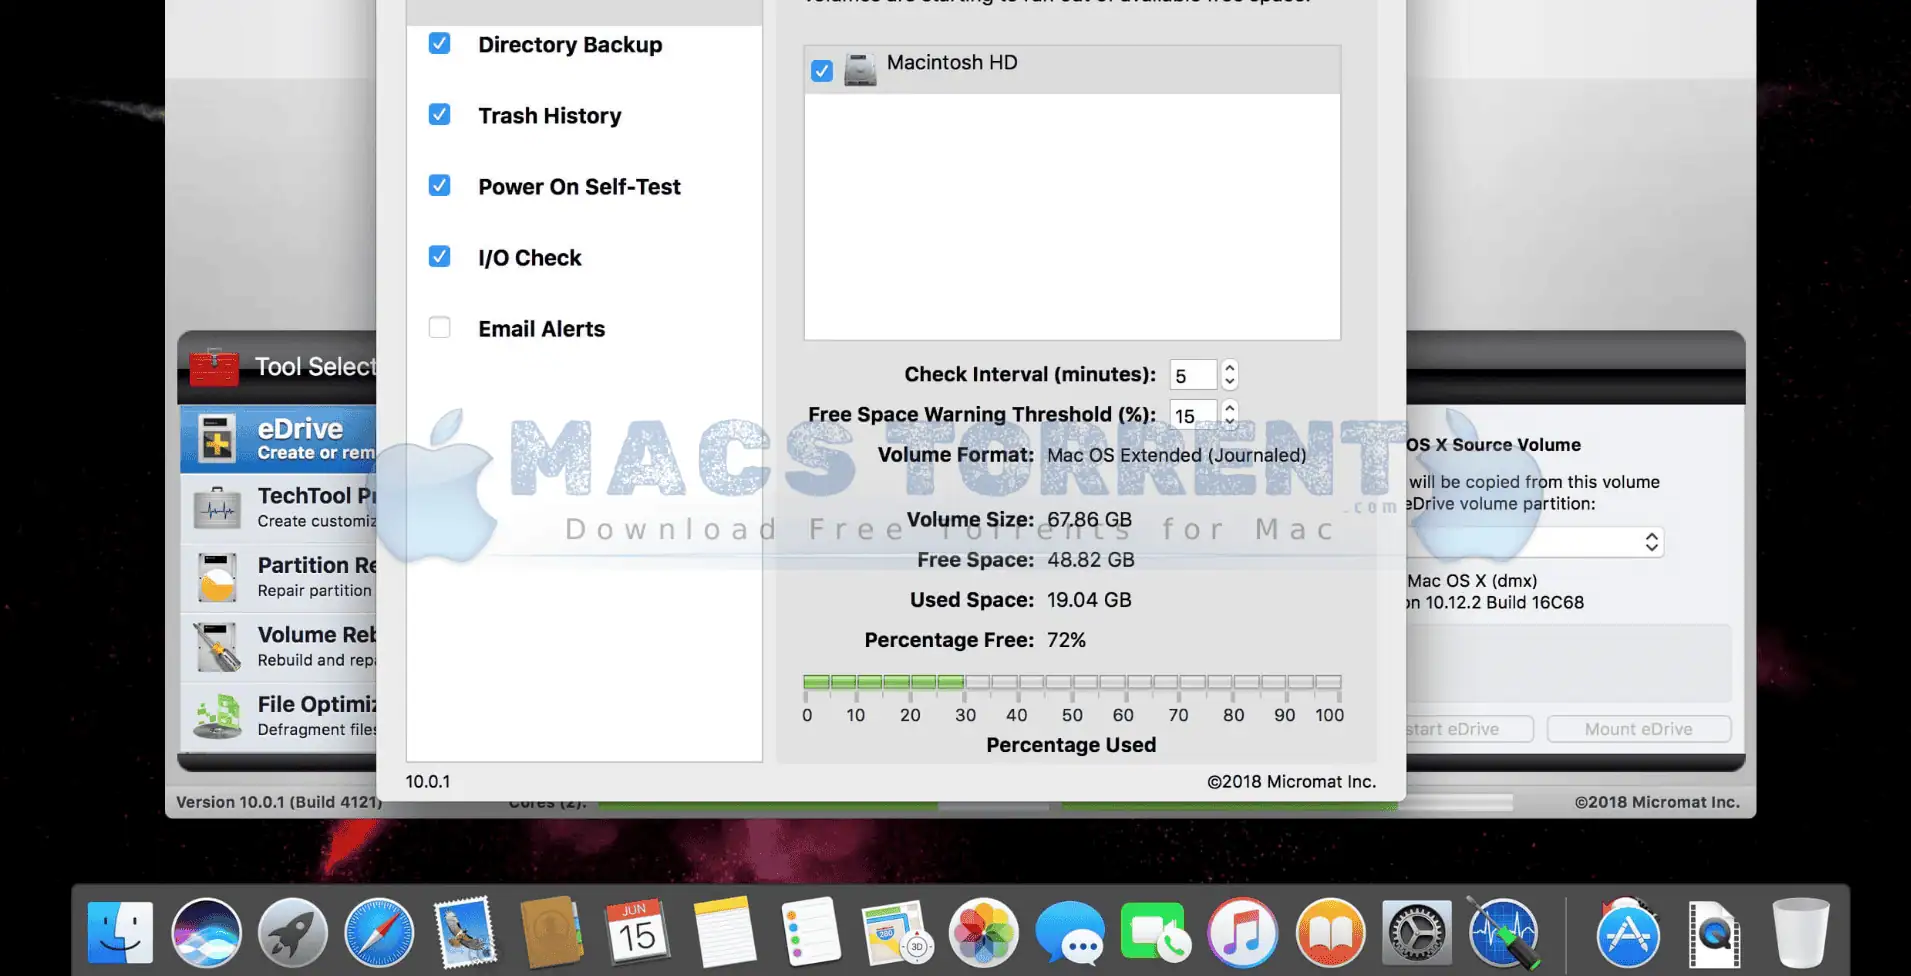Open iTunes music icon in Dock
Image resolution: width=1911 pixels, height=976 pixels.
[x=1243, y=933]
